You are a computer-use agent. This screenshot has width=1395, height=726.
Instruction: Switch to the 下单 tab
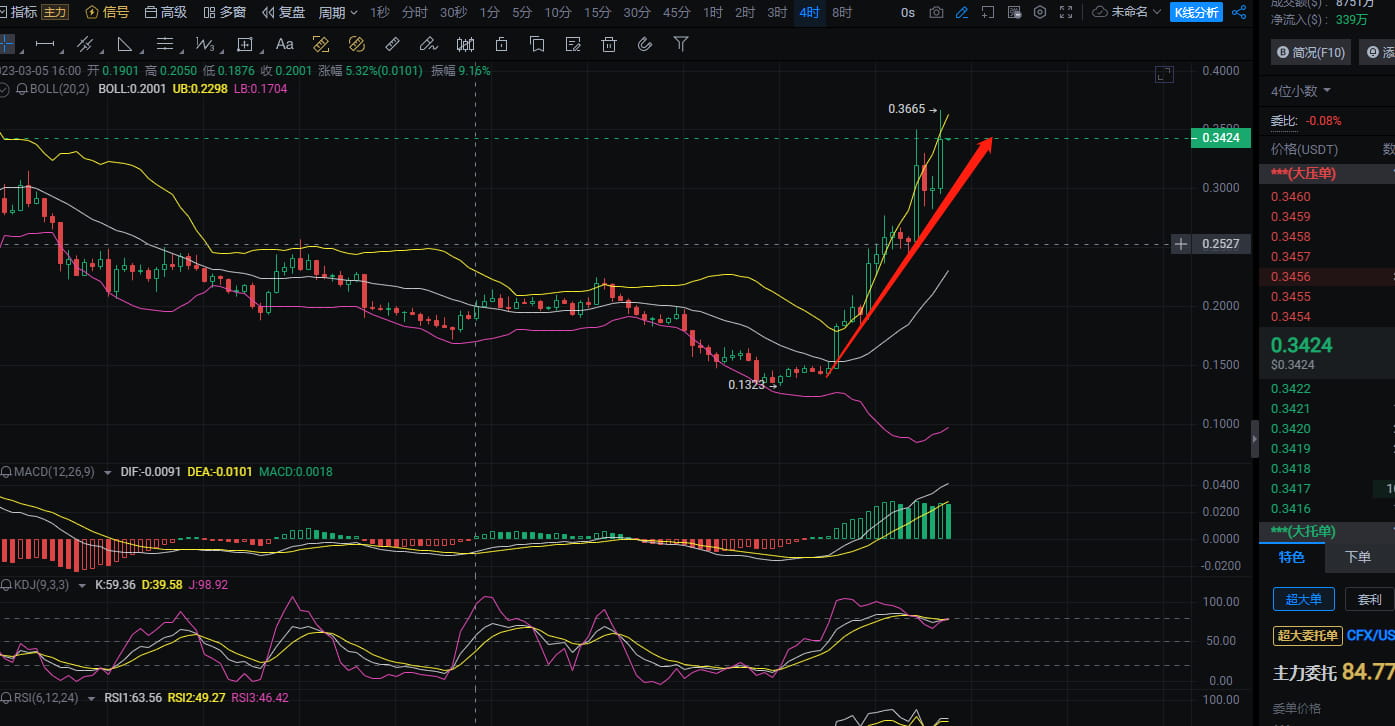[x=1357, y=557]
